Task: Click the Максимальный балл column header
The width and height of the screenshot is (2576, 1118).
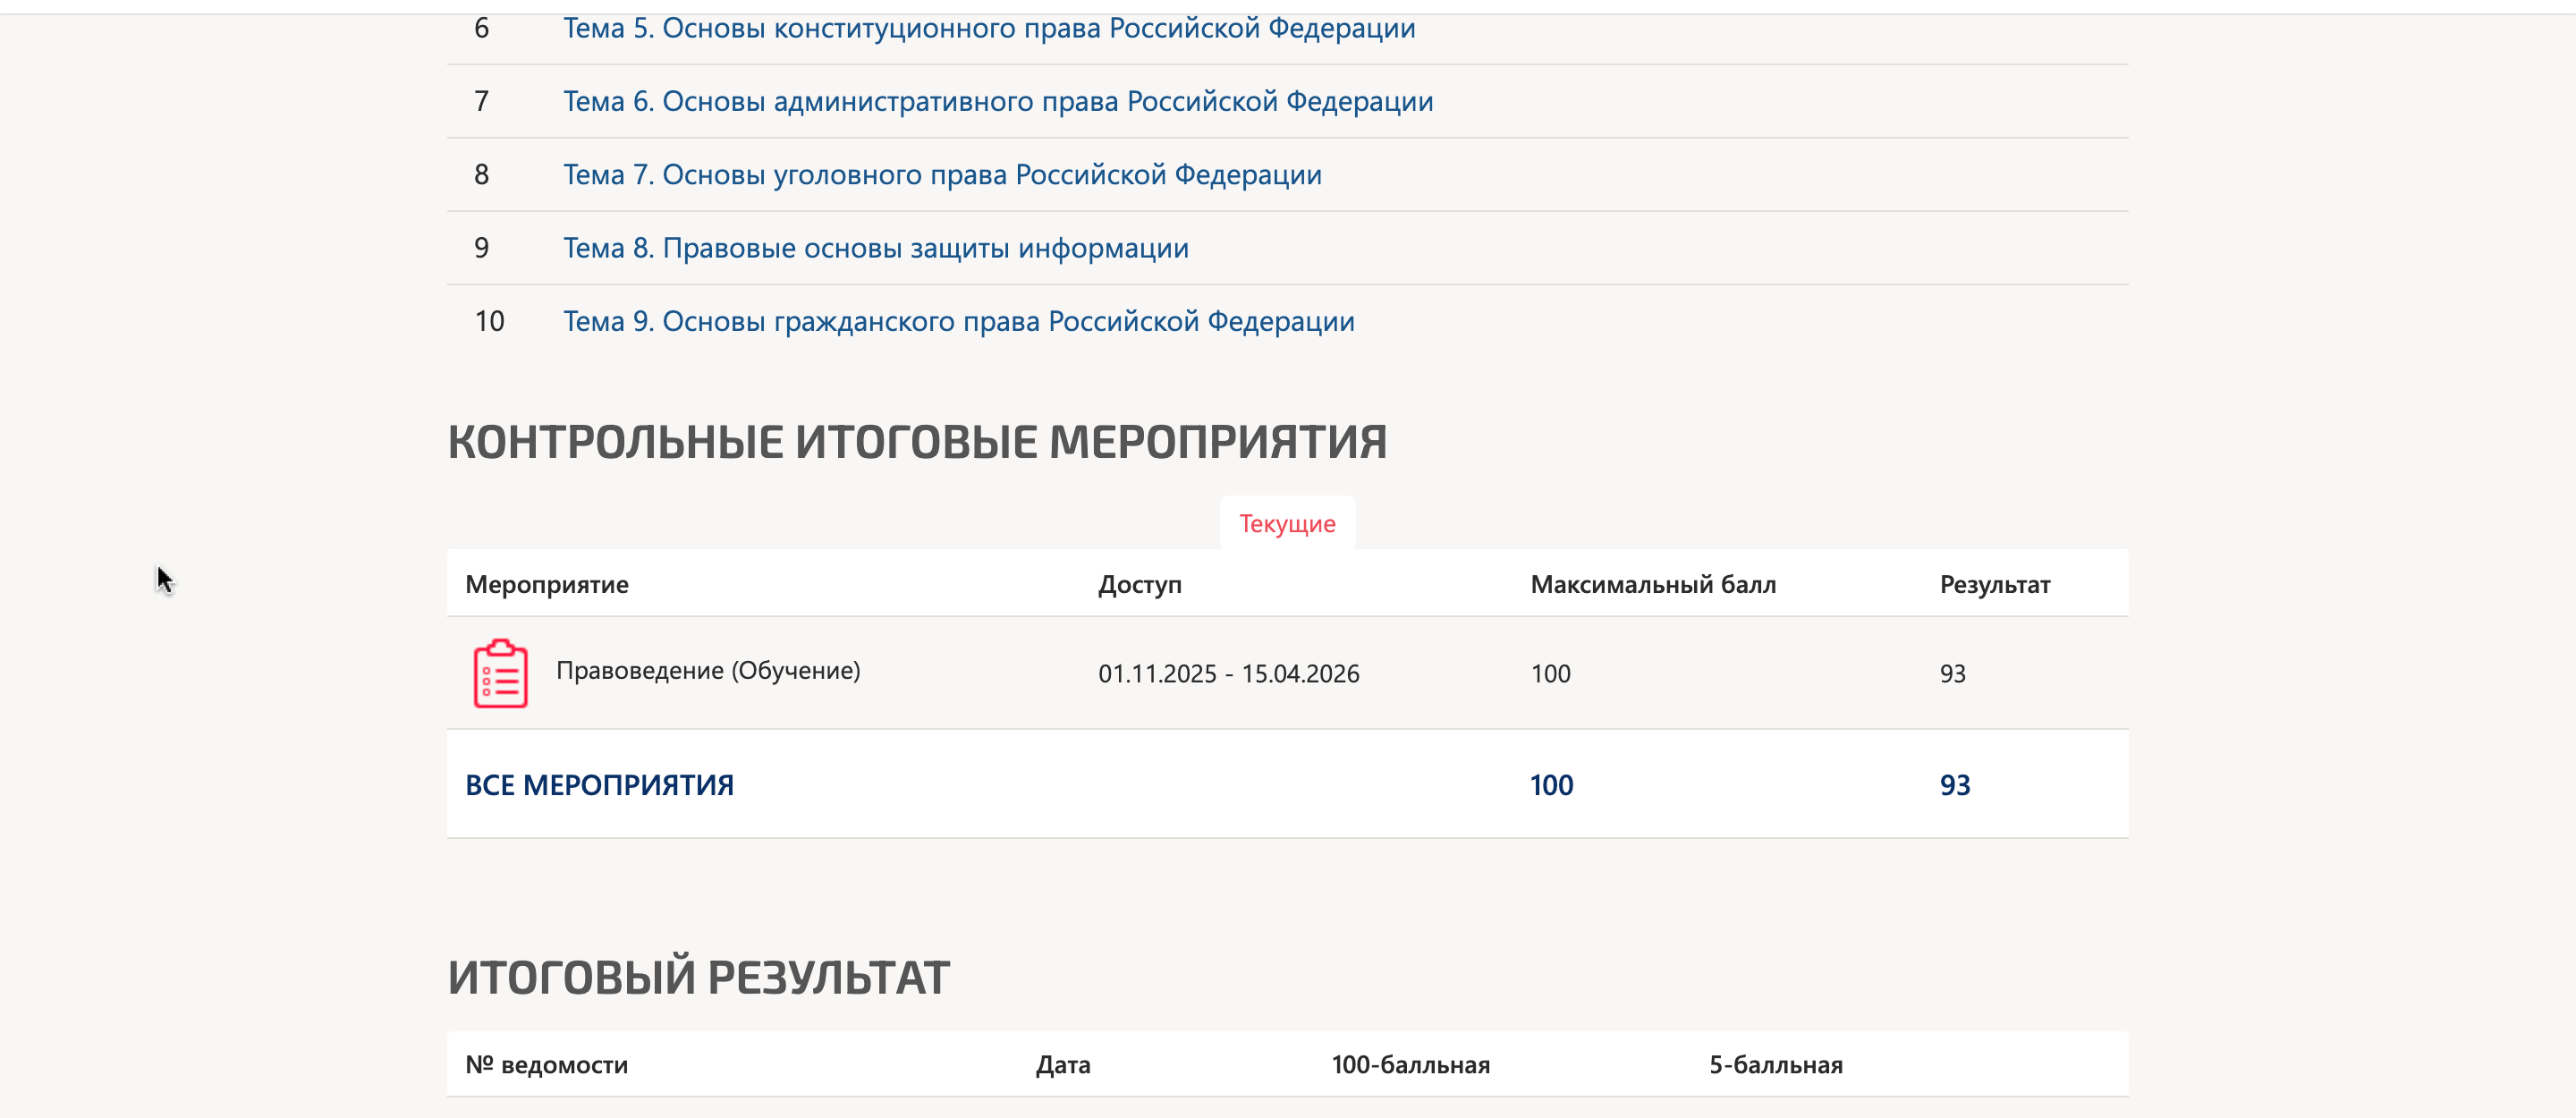Action: coord(1652,584)
